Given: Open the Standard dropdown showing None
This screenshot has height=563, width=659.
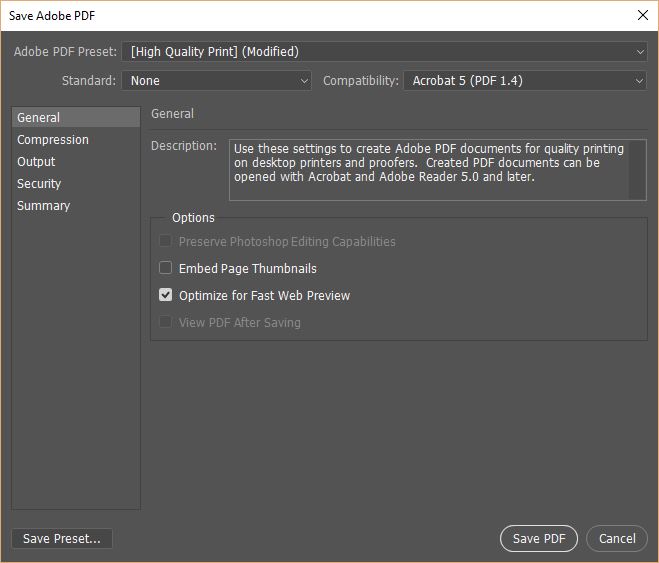Looking at the screenshot, I should click(216, 81).
